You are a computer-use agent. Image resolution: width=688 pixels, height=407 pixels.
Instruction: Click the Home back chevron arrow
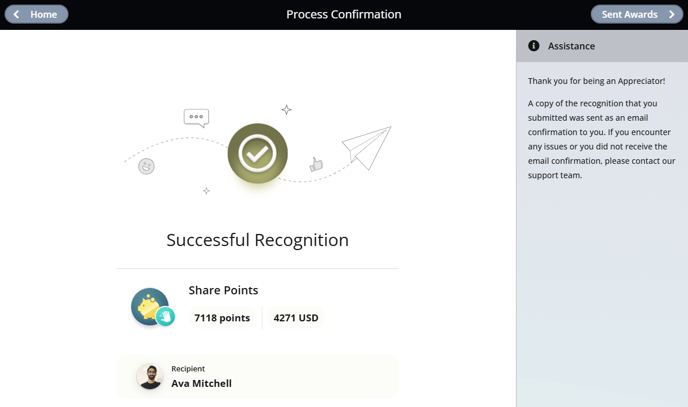pyautogui.click(x=16, y=14)
